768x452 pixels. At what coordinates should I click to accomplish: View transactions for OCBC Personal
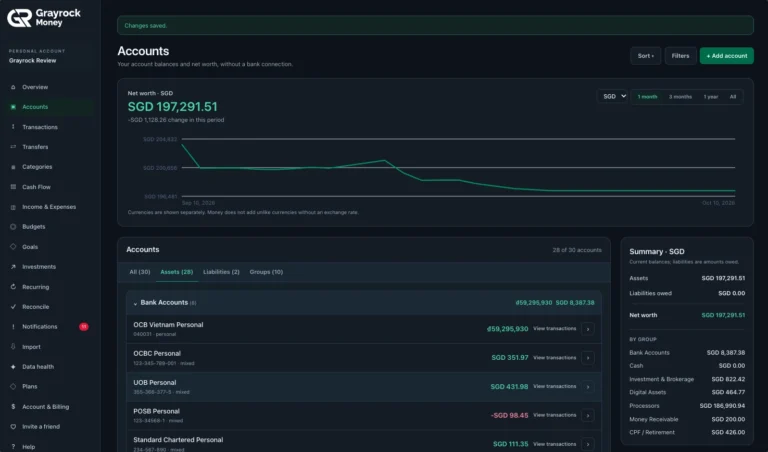pyautogui.click(x=554, y=357)
